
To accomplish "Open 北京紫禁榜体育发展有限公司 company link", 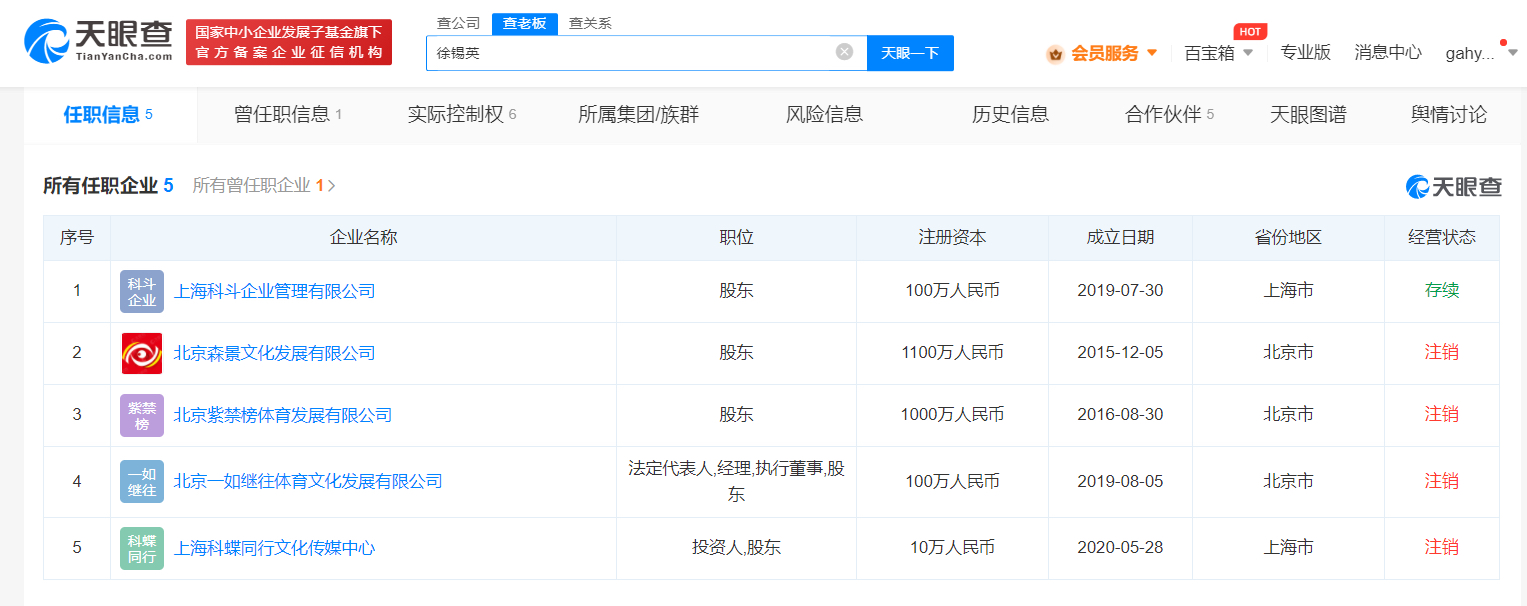I will click(283, 415).
